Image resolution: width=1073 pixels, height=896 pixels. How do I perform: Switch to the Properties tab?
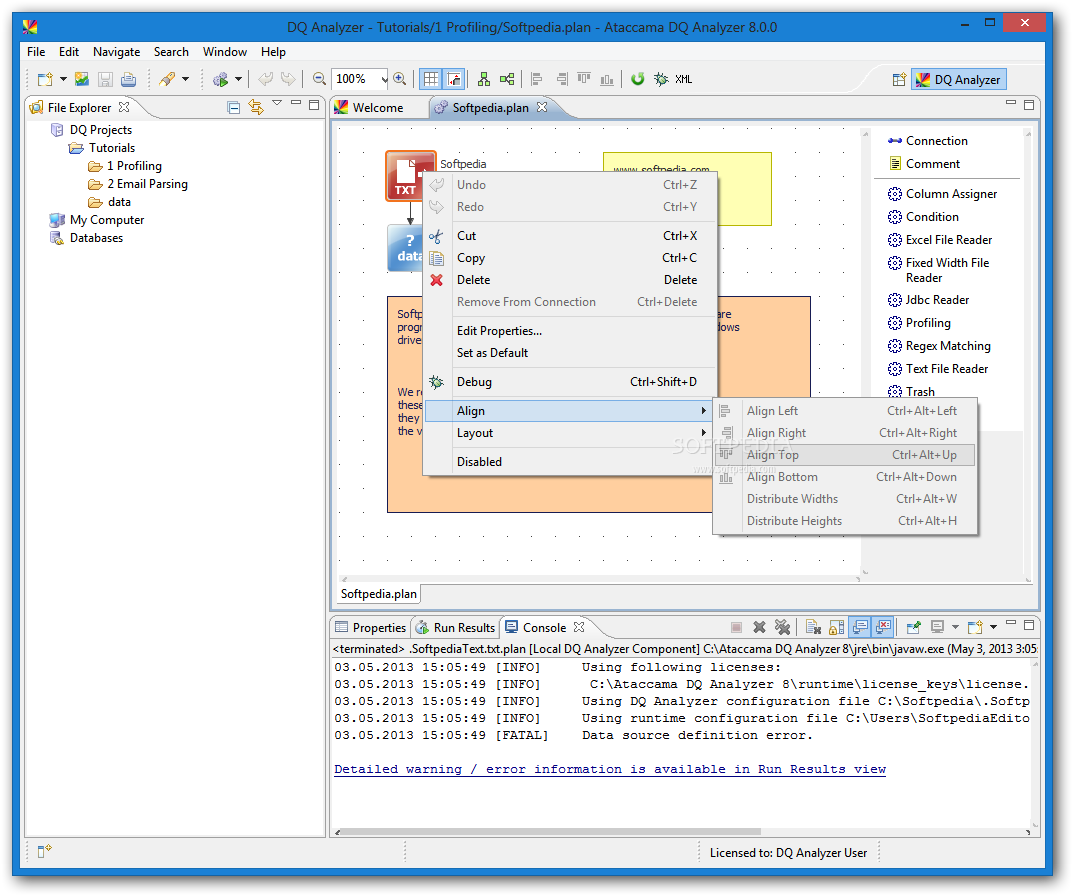point(370,628)
